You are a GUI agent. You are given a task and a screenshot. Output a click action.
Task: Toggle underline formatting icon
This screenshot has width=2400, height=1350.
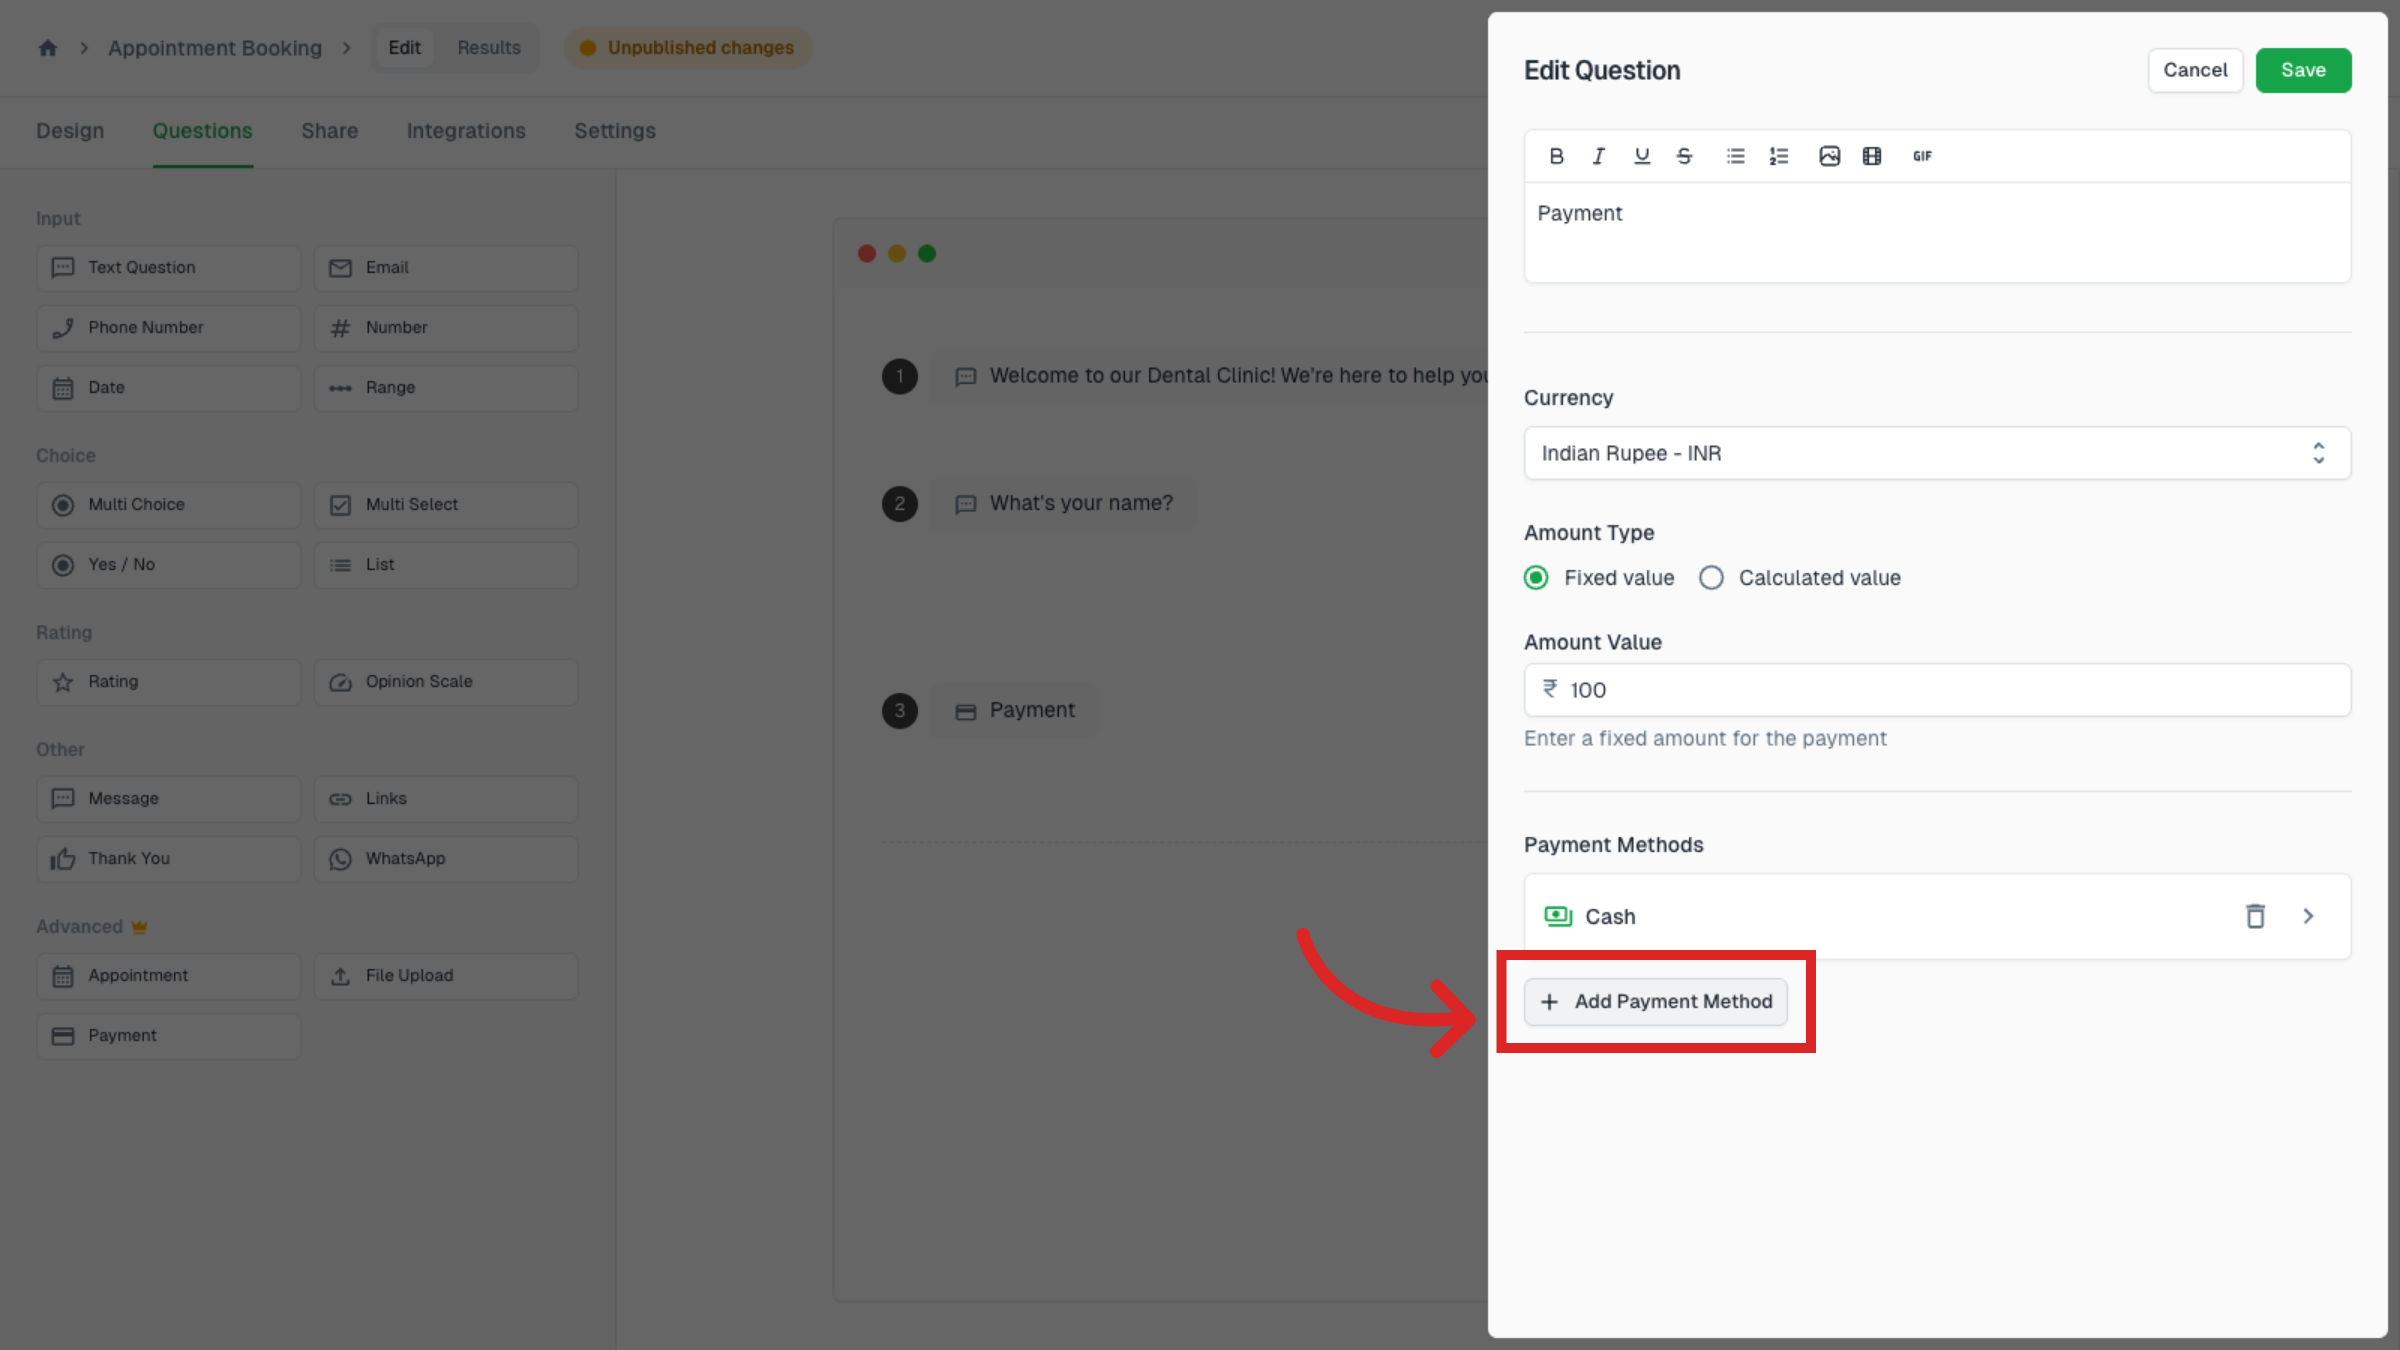(1641, 156)
